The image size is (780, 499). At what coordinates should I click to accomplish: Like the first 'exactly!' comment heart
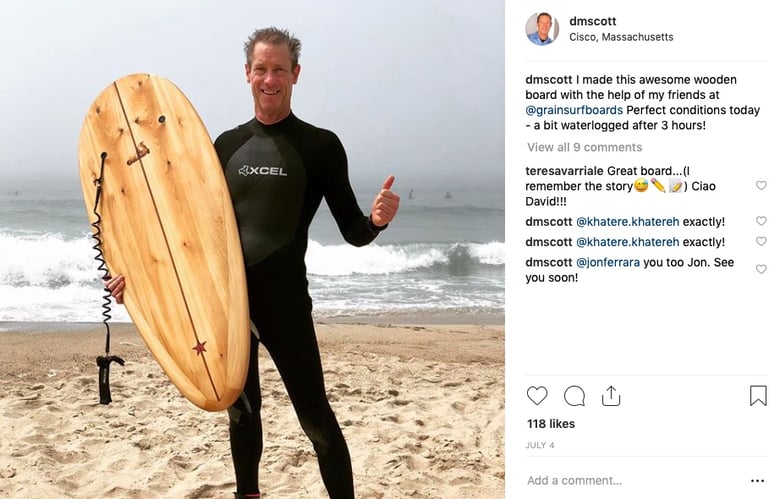(x=761, y=220)
